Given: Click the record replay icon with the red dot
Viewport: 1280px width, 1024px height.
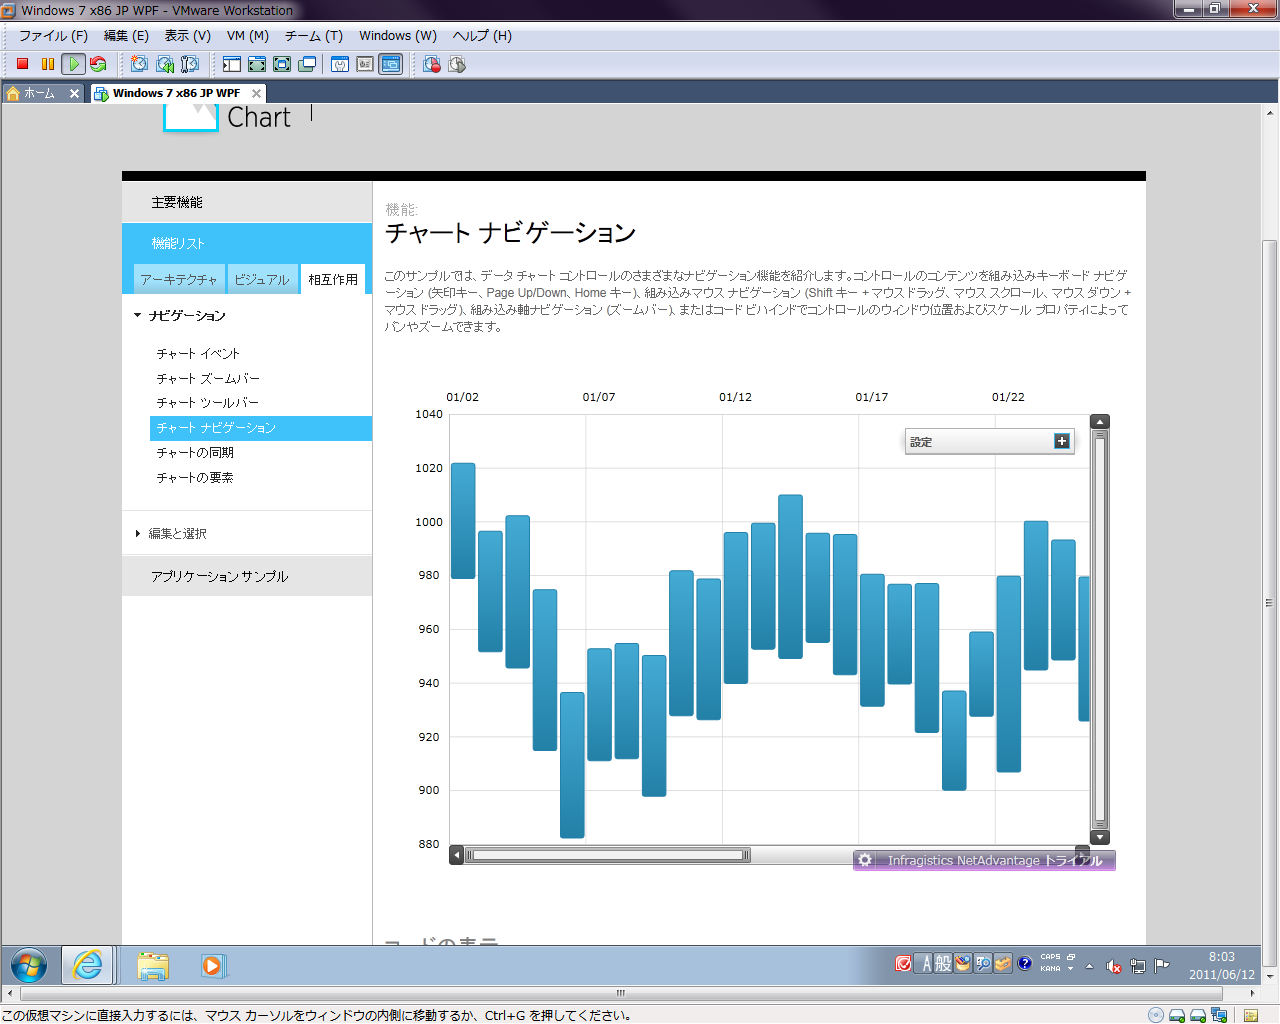Looking at the screenshot, I should click(x=432, y=64).
